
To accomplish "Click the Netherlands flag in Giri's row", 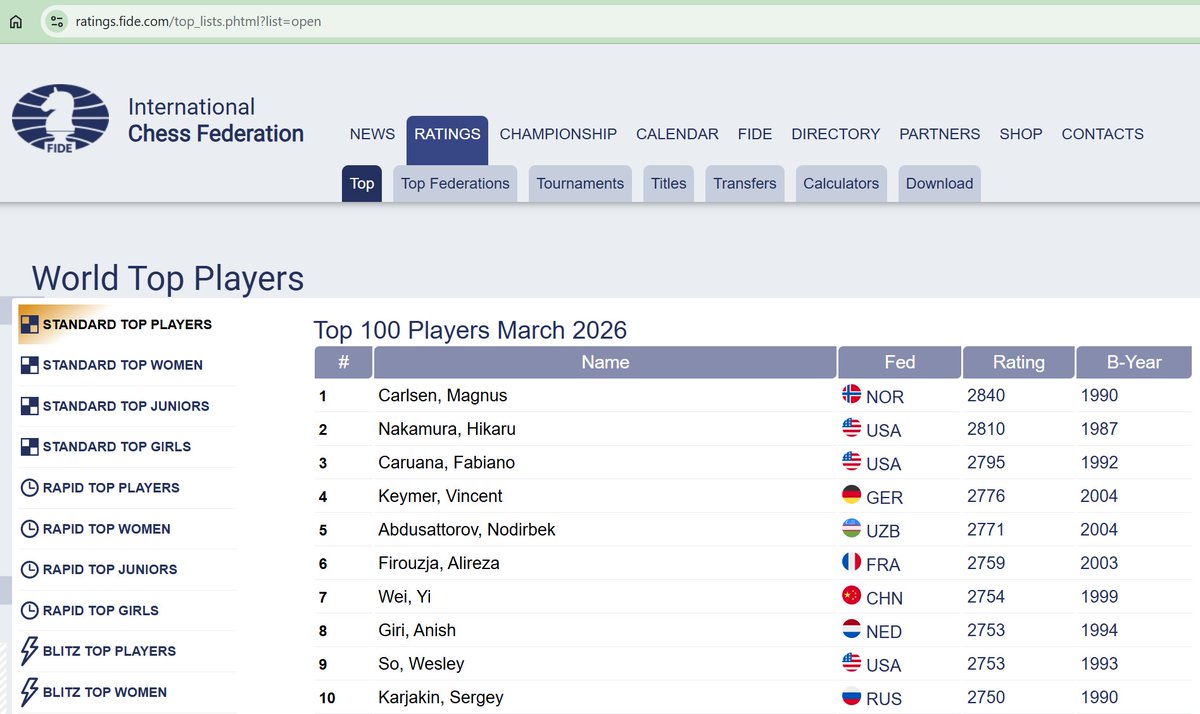I will [852, 628].
